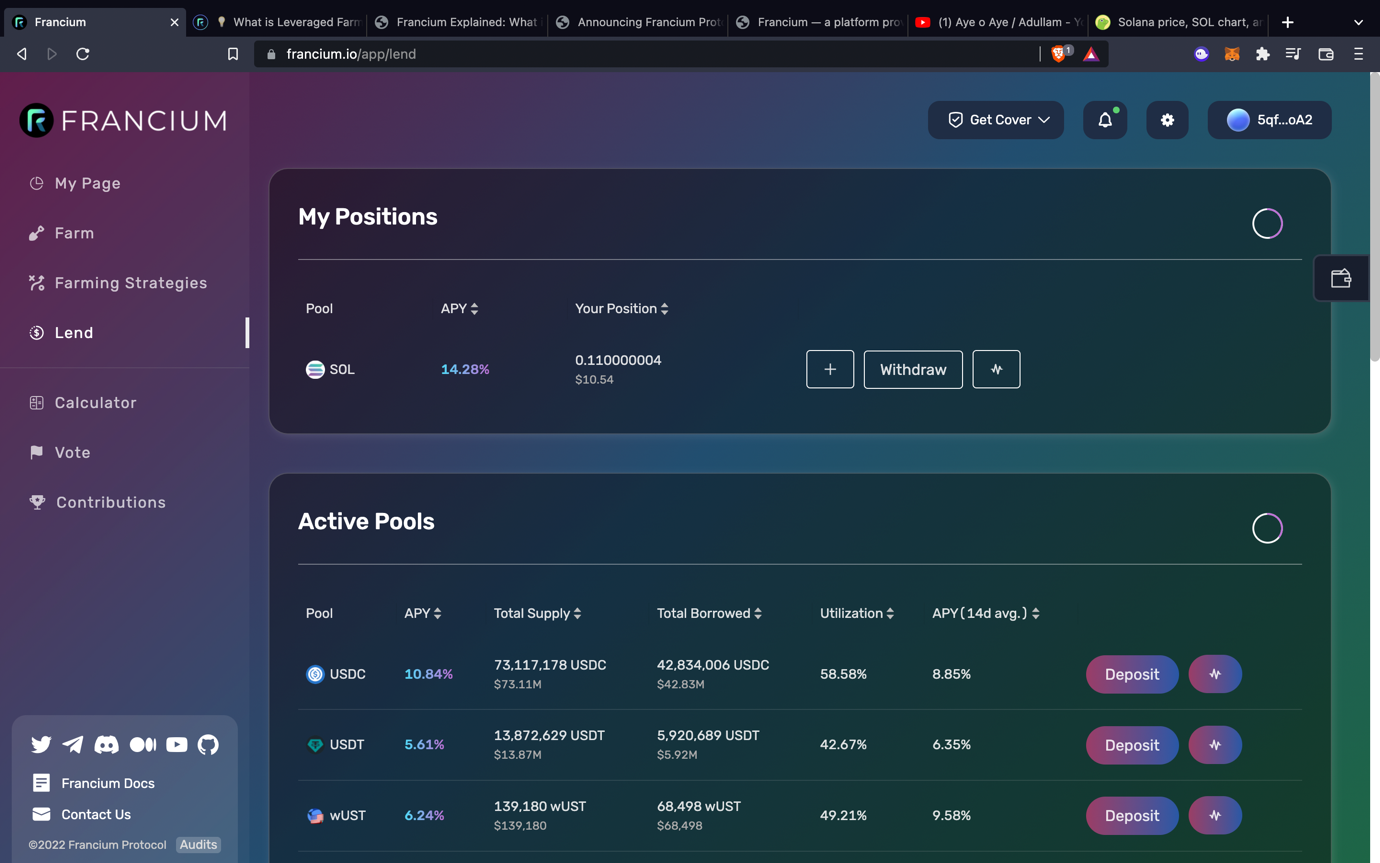This screenshot has width=1380, height=863.
Task: Click the page vertical scrollbar
Action: tap(1374, 216)
